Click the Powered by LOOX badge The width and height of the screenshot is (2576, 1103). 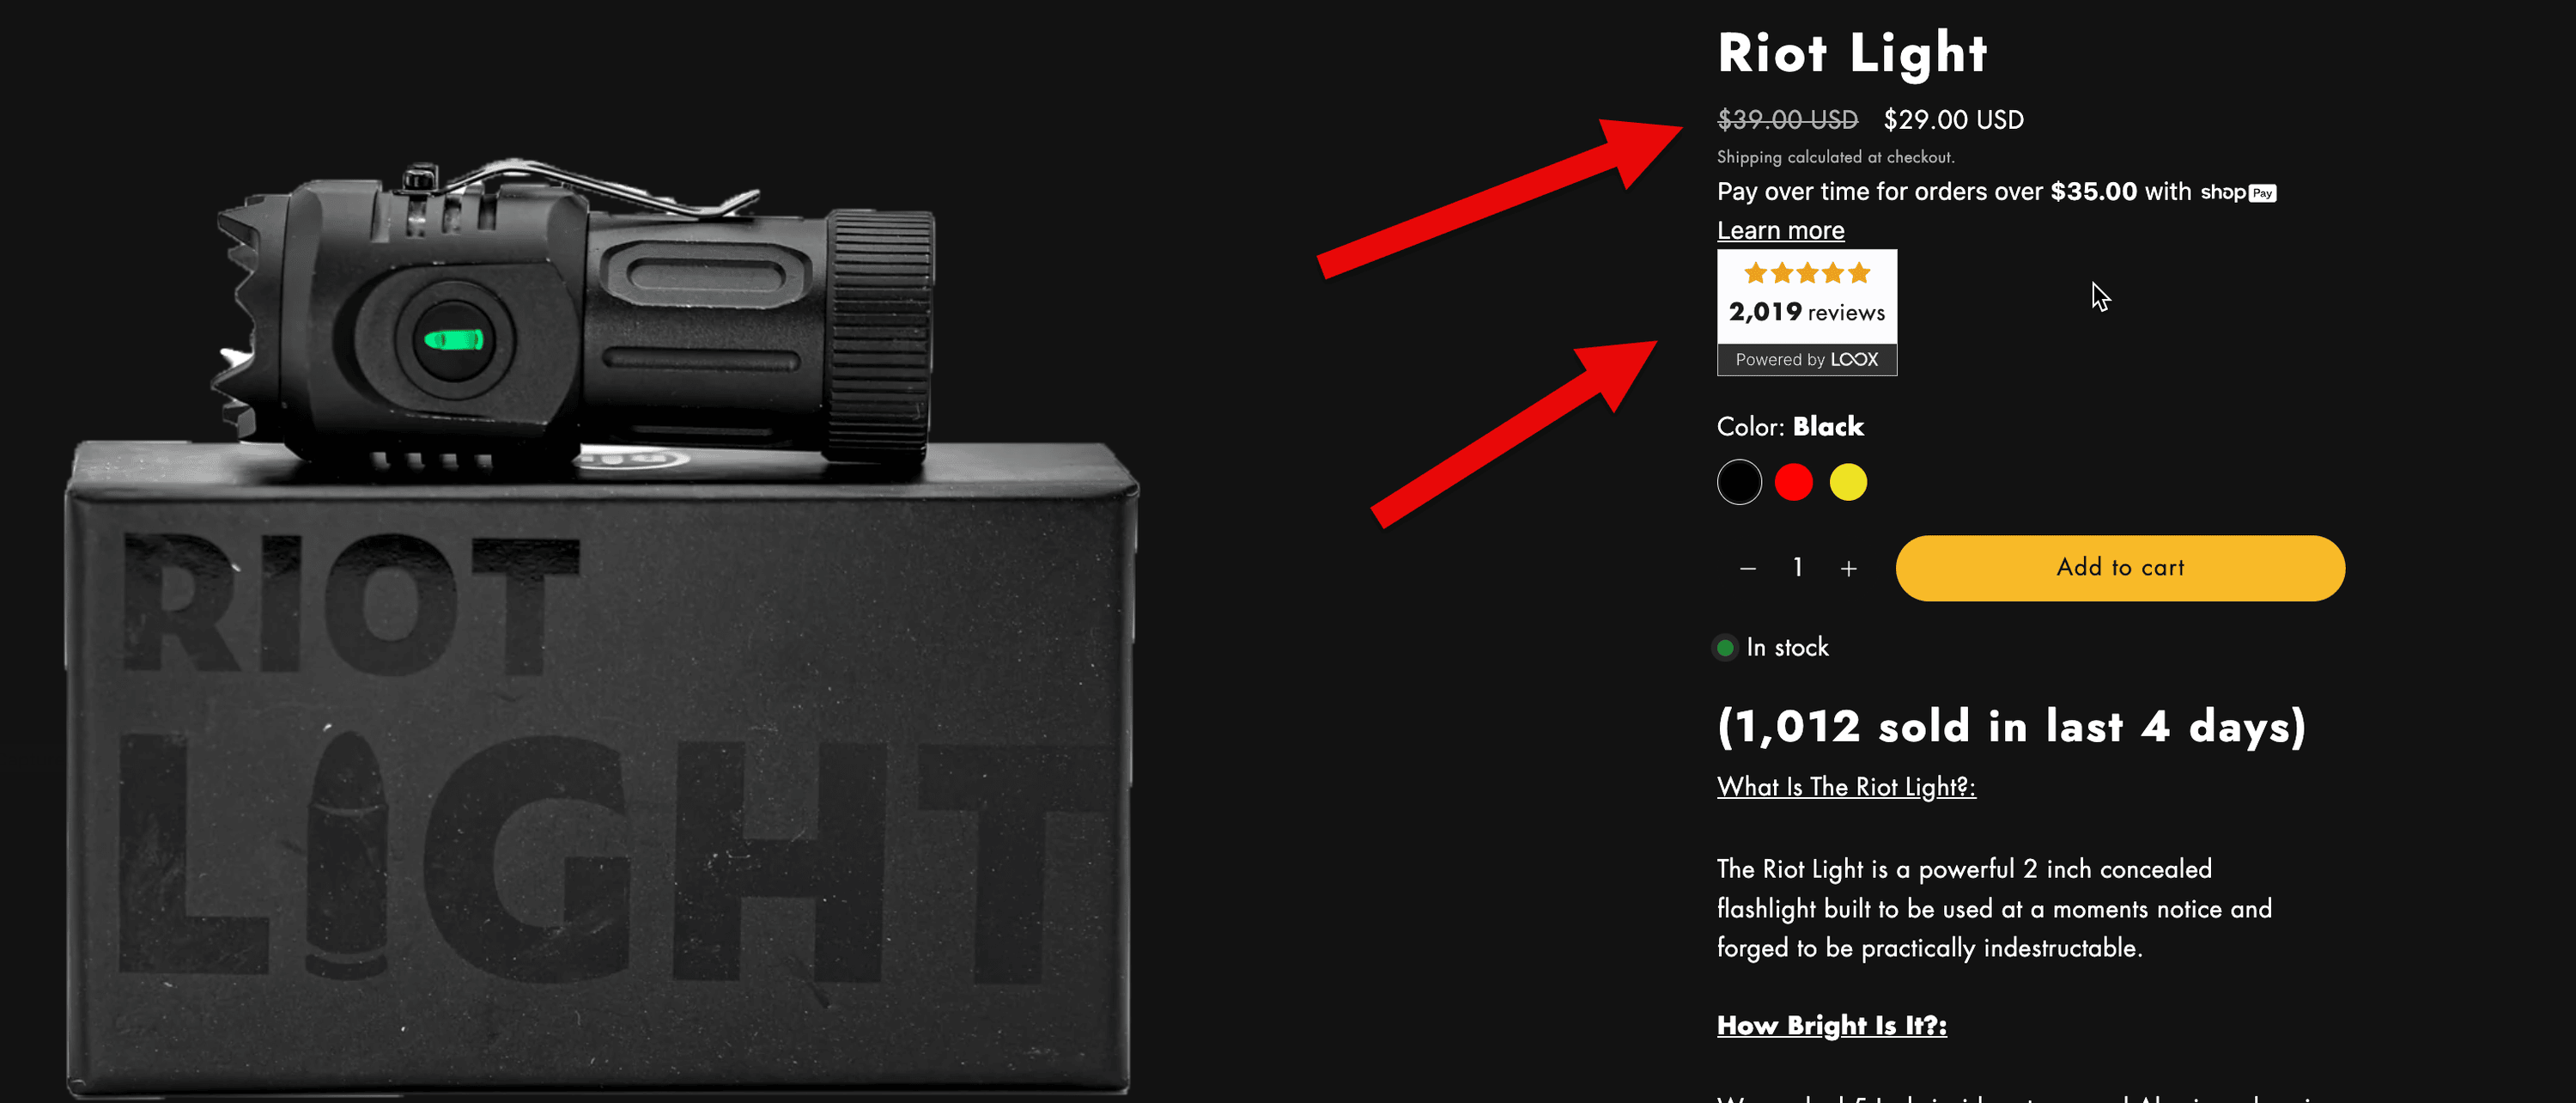pyautogui.click(x=1807, y=359)
